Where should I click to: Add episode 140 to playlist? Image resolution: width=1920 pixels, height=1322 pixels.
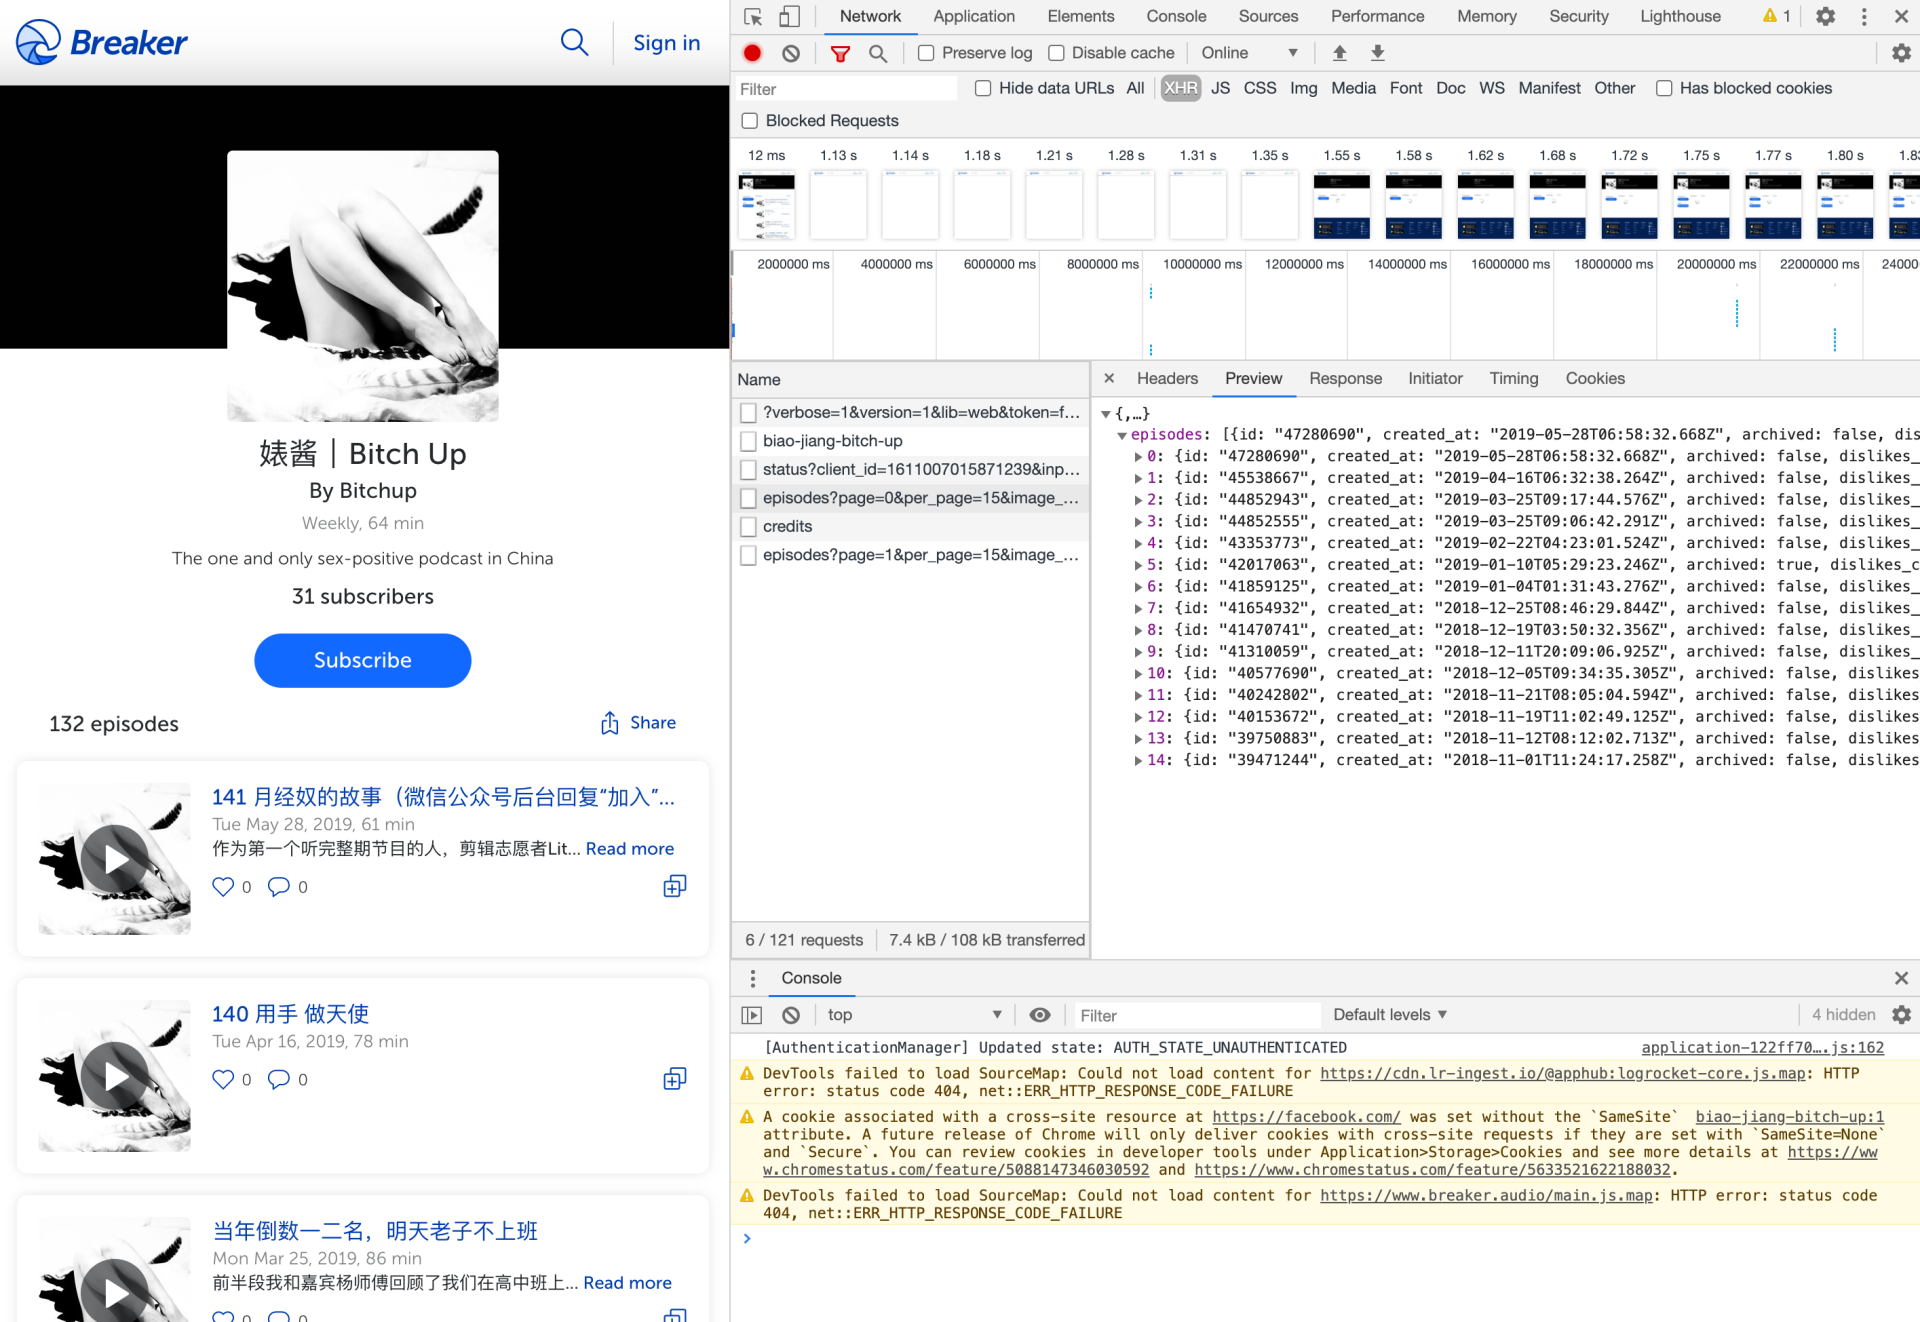pos(675,1079)
